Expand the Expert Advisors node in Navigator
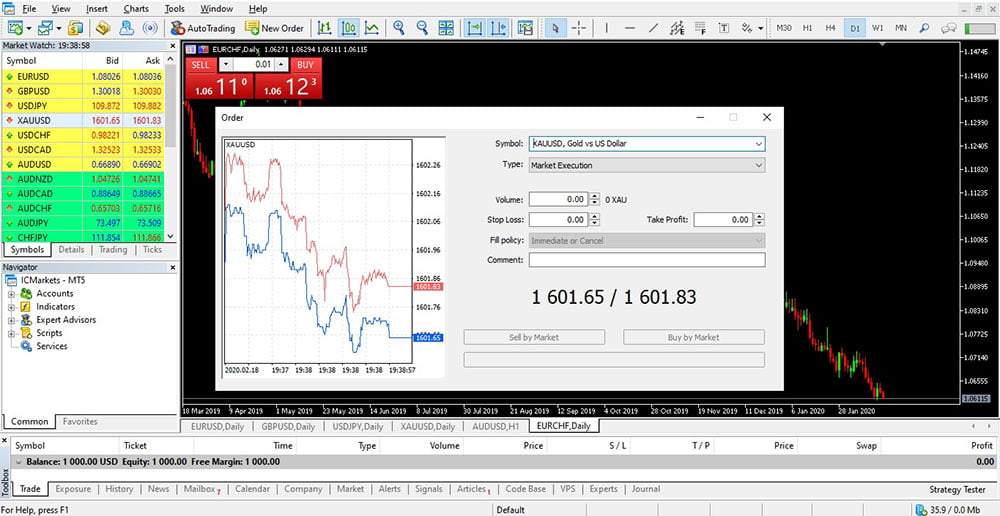Viewport: 1000px width, 516px height. (x=11, y=320)
